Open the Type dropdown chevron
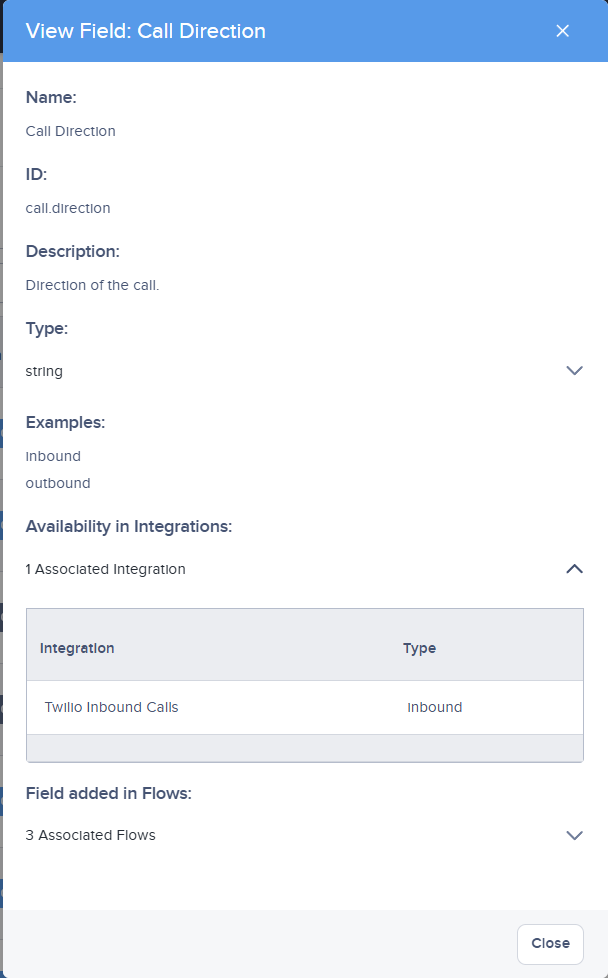Screen dimensions: 608x978 coord(574,370)
